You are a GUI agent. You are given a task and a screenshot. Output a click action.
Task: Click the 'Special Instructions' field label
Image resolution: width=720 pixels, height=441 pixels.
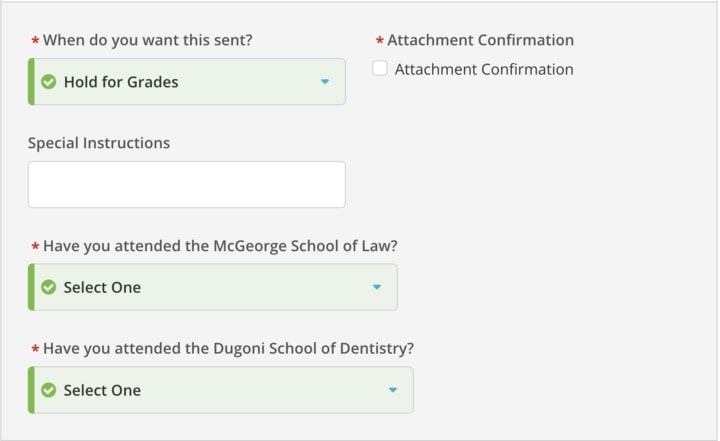pos(99,143)
